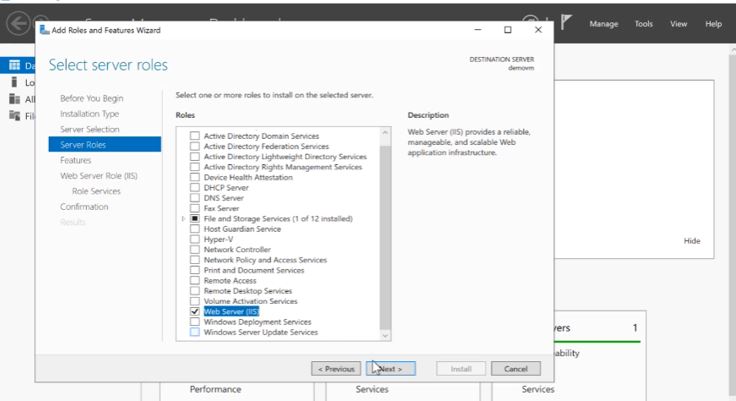This screenshot has height=401, width=736.
Task: Toggle File and Storage Services checkbox
Action: pyautogui.click(x=195, y=218)
